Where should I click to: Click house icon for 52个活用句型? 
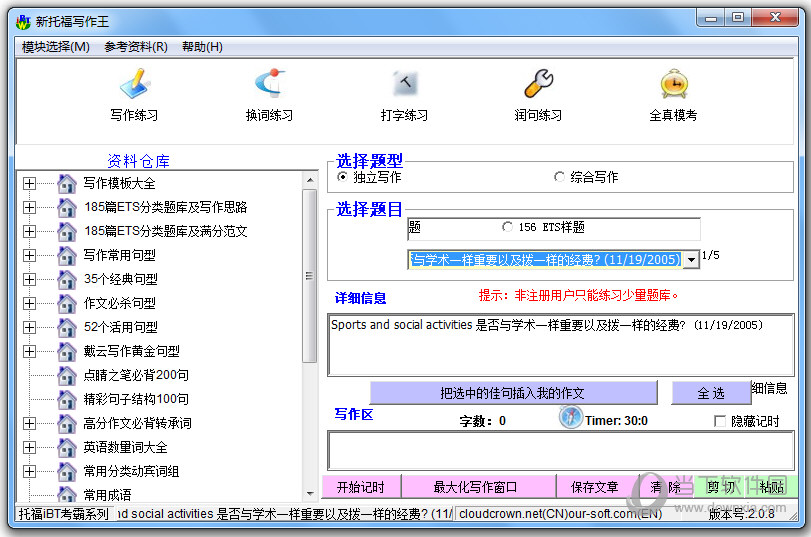[x=67, y=327]
